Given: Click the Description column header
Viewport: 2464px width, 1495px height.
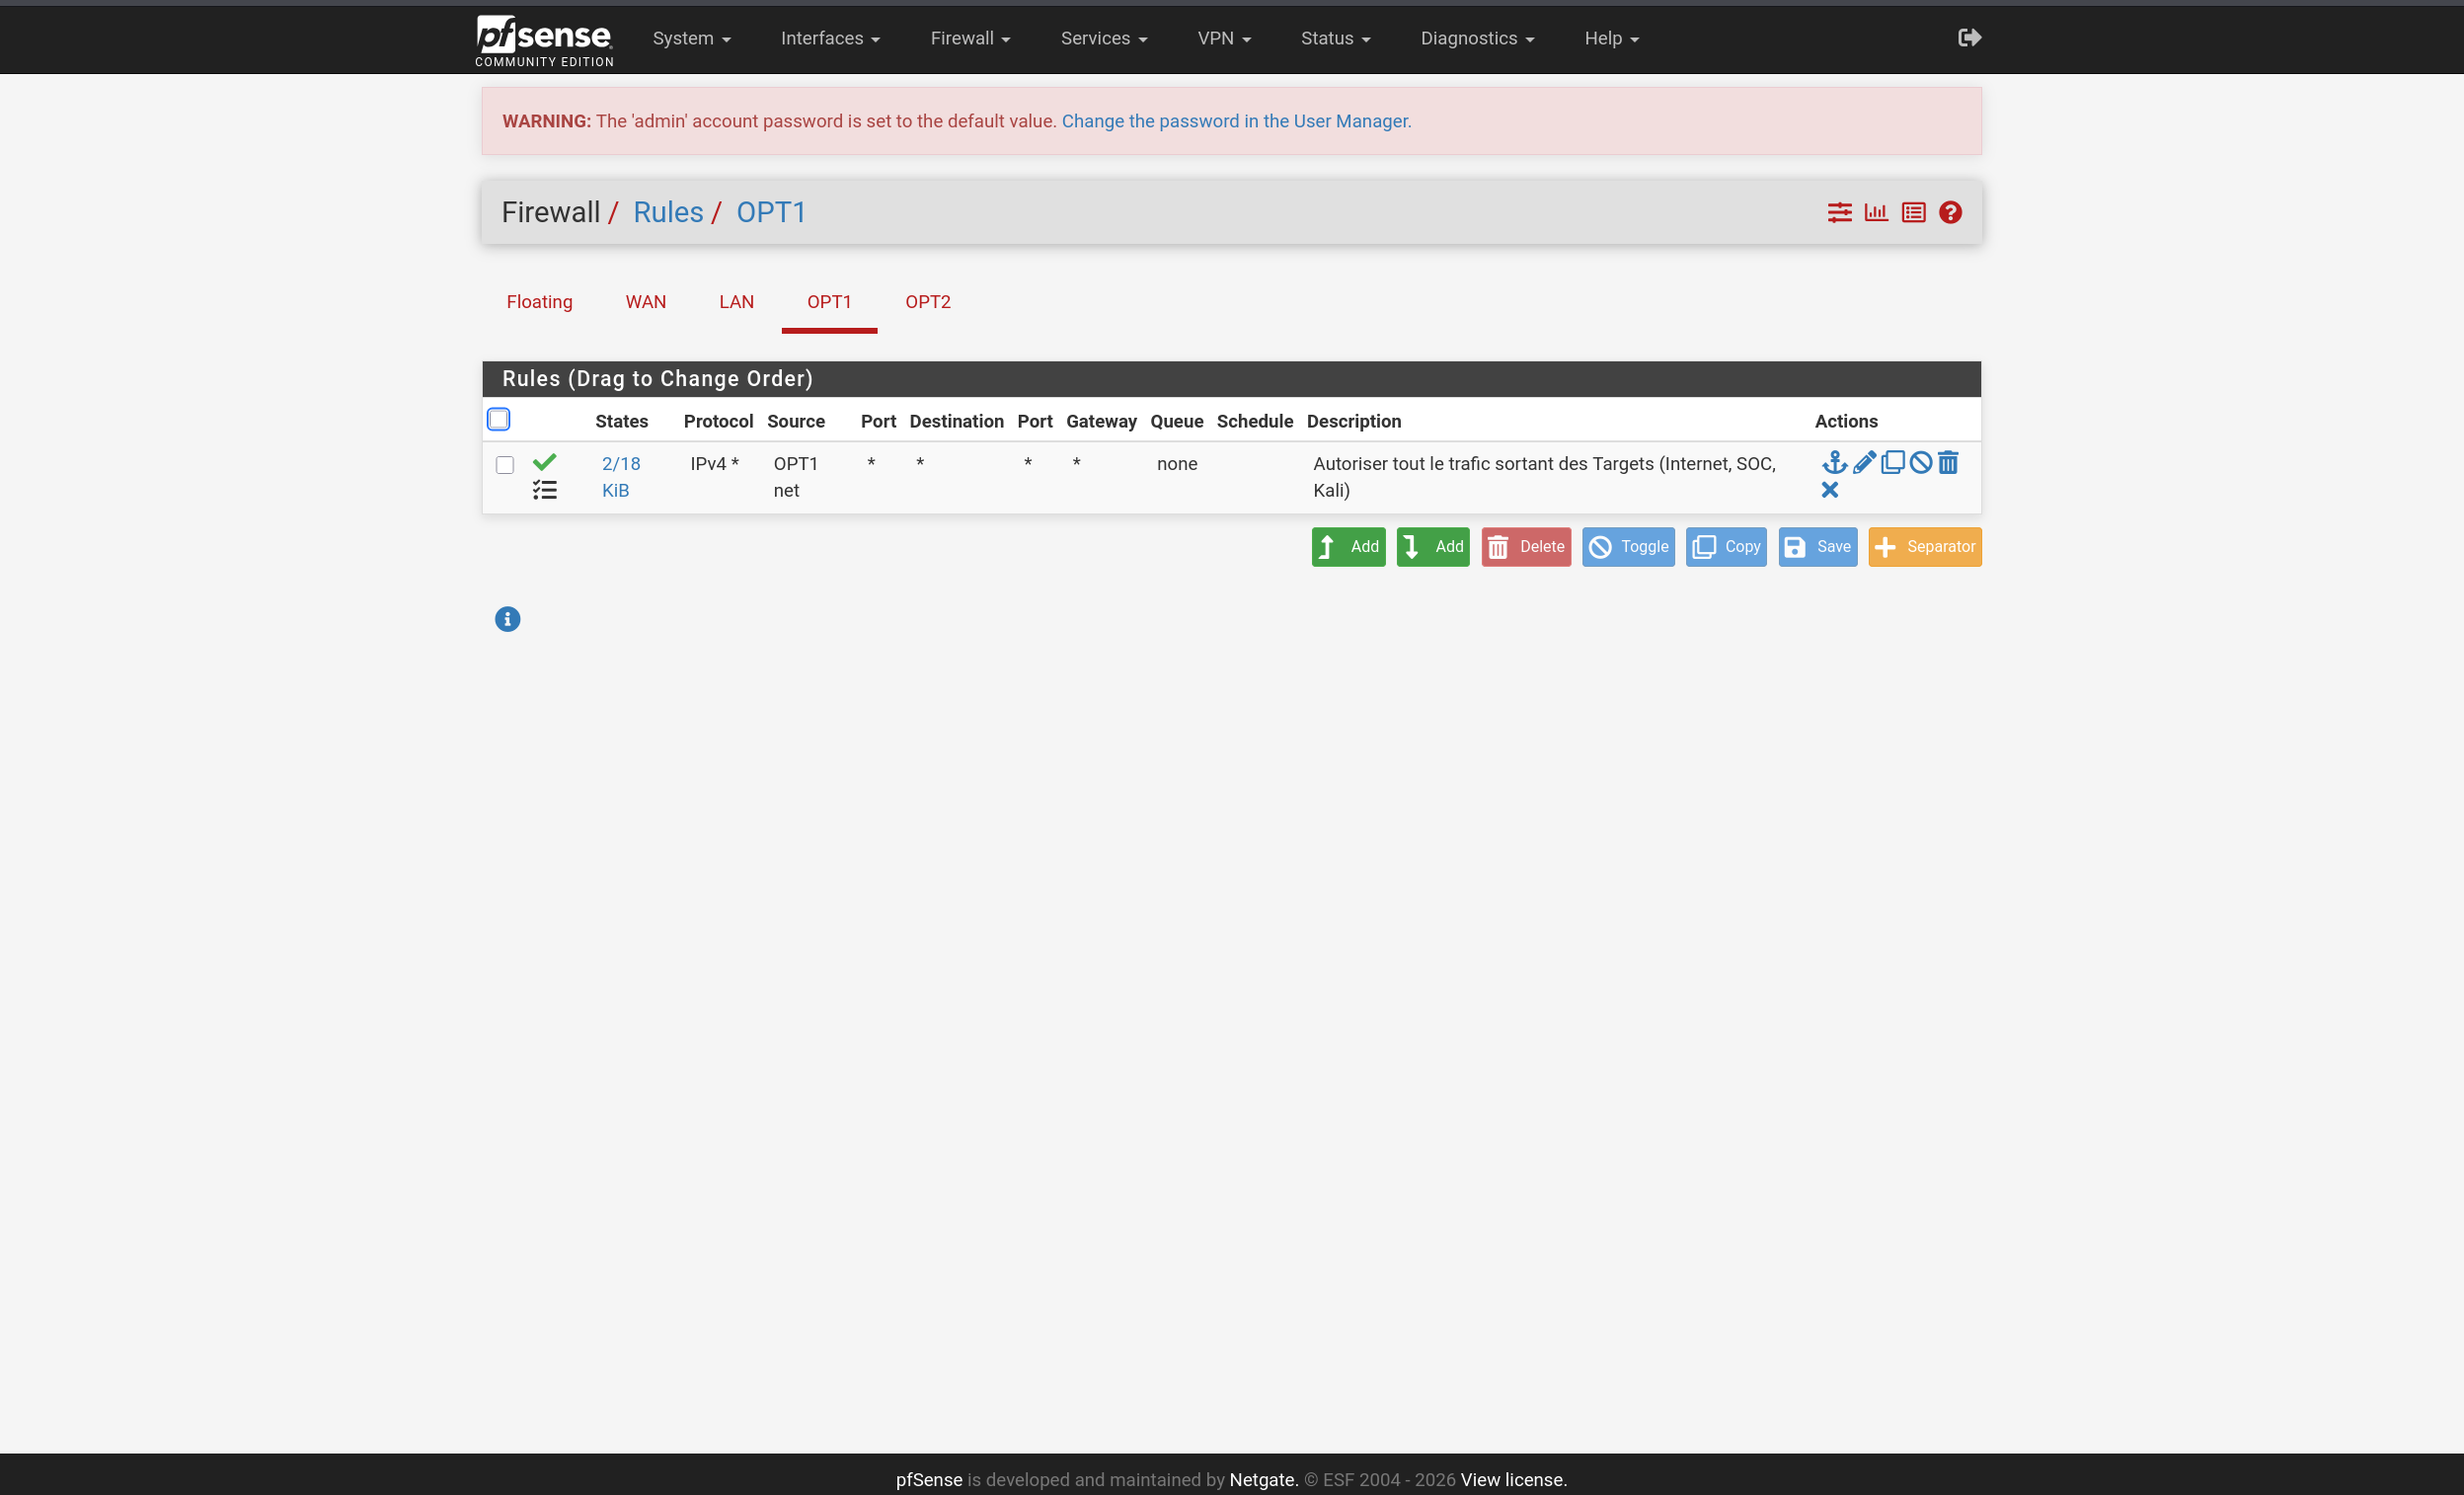Looking at the screenshot, I should 1354,421.
